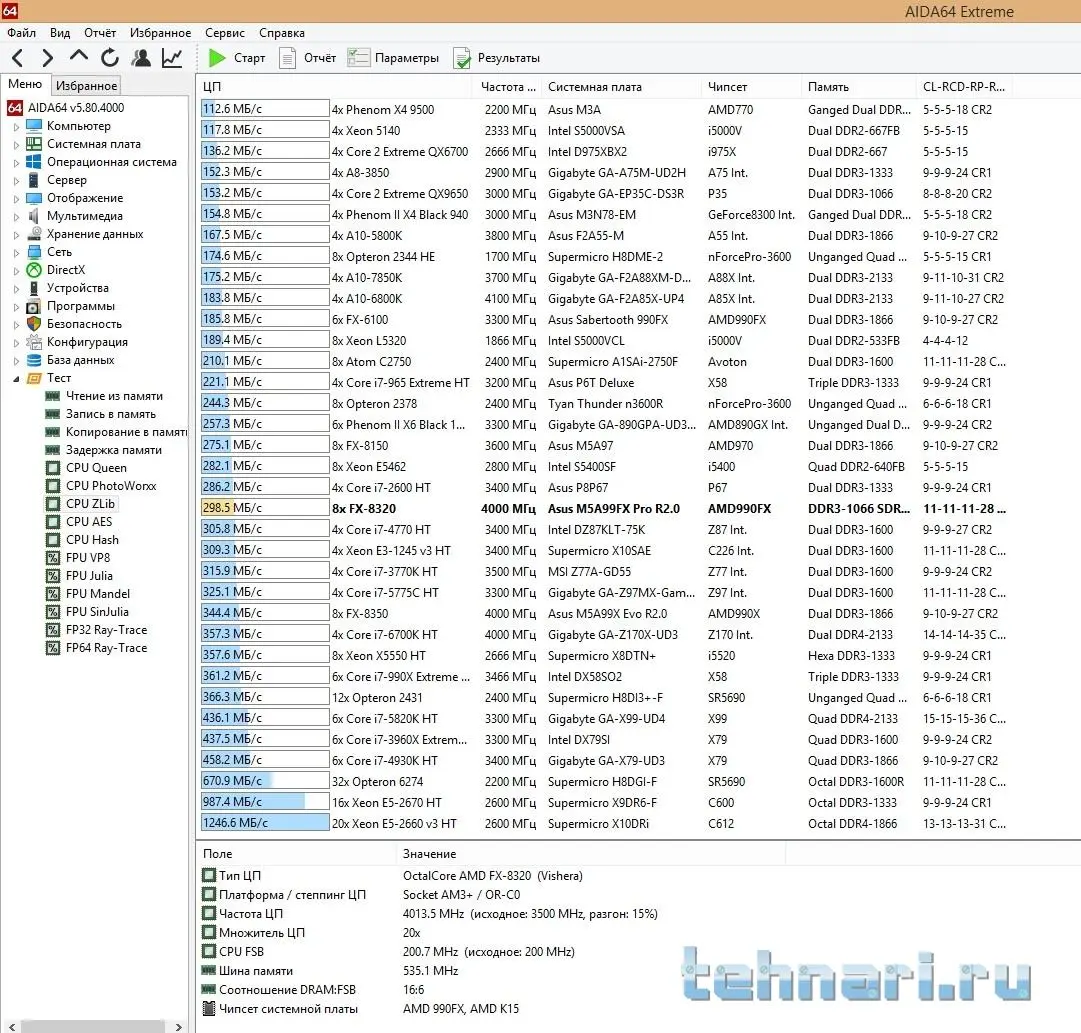Open the Вид menu

pyautogui.click(x=60, y=32)
